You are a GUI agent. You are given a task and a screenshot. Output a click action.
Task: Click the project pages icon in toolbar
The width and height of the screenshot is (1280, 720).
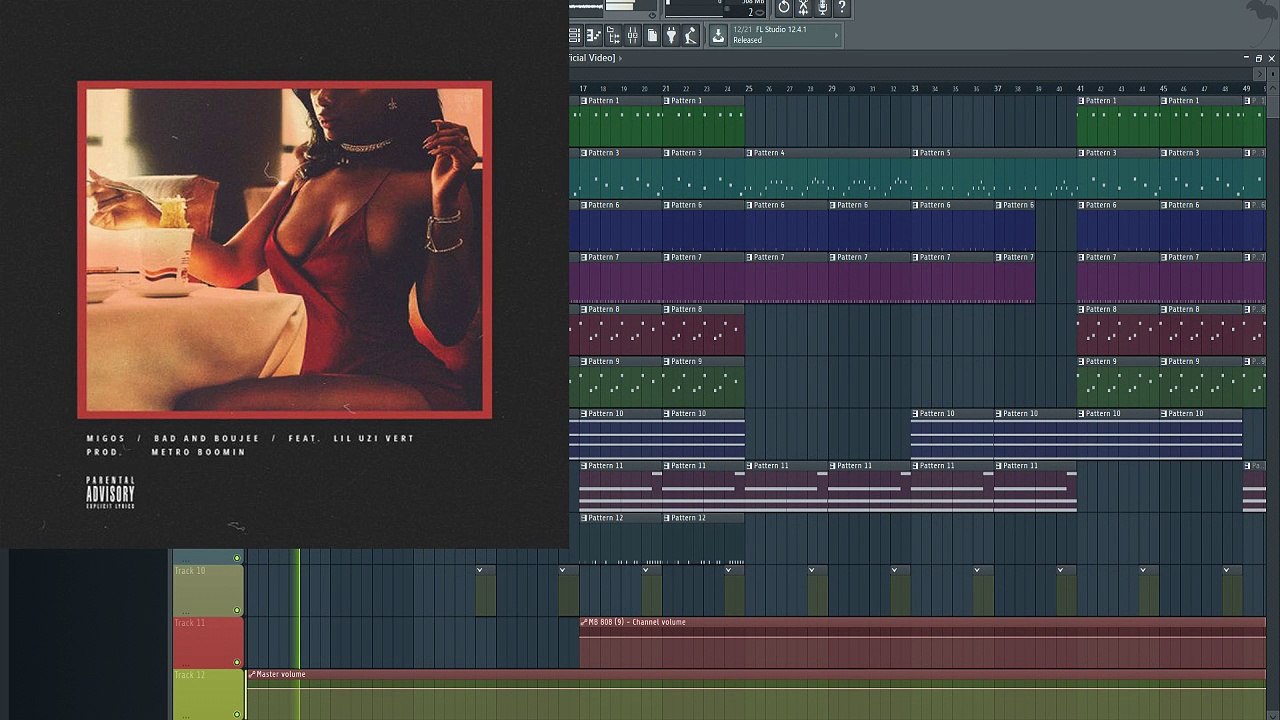click(652, 36)
